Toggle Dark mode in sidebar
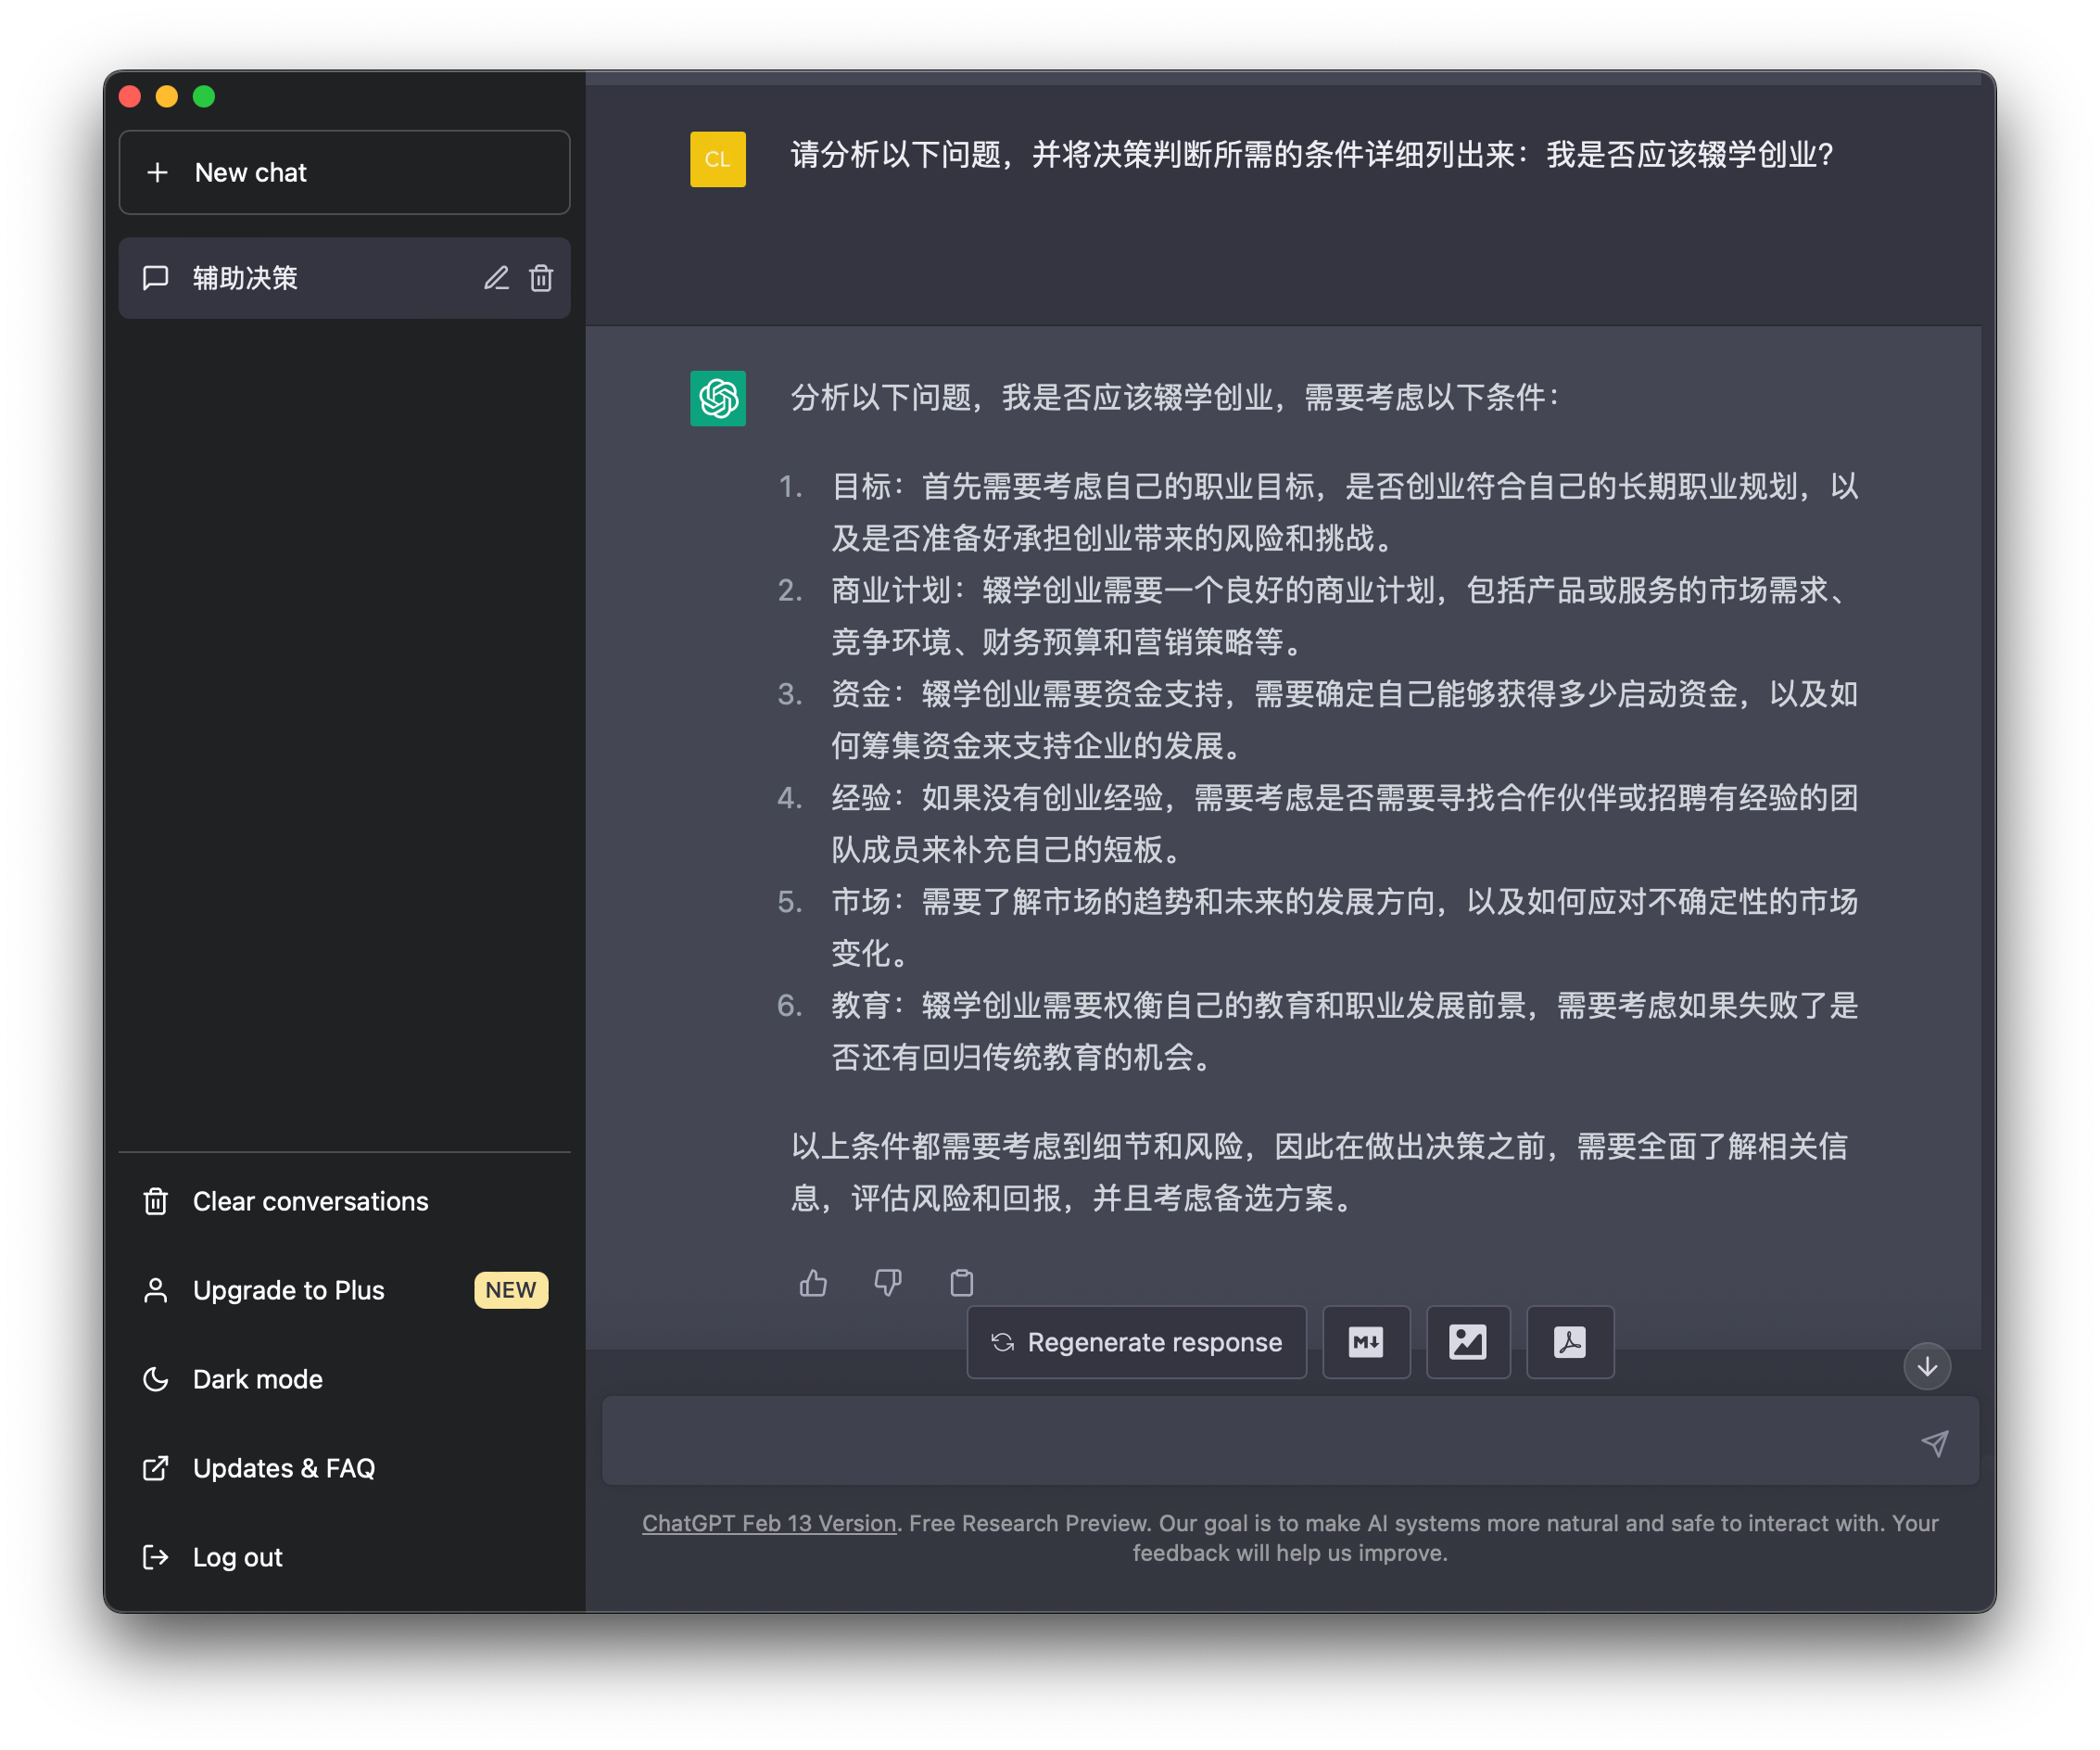Screen dimensions: 2100x1750 pos(257,1379)
